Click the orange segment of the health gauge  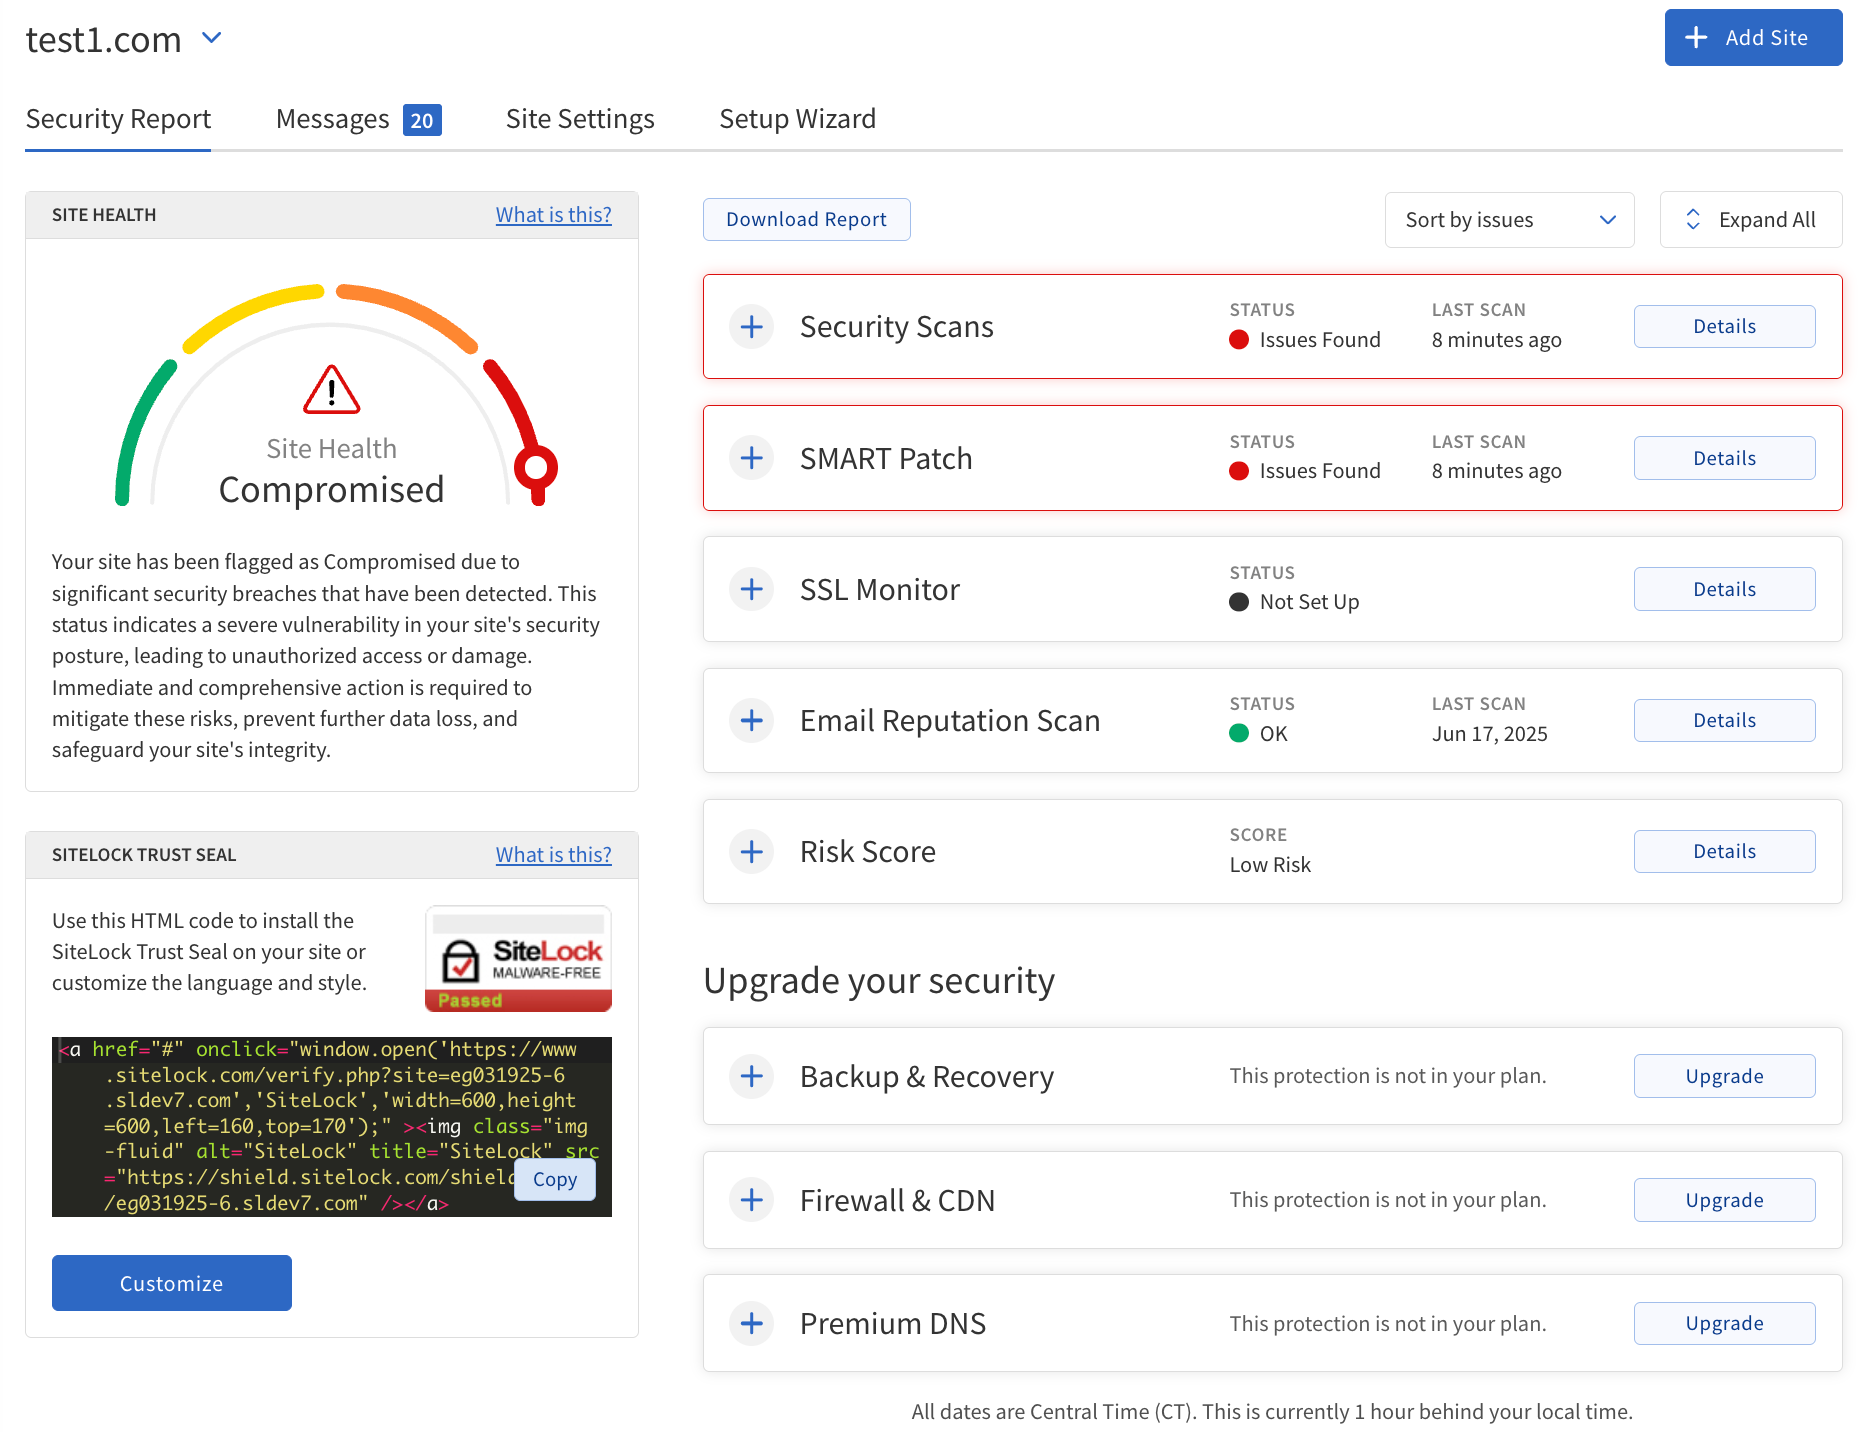408,316
